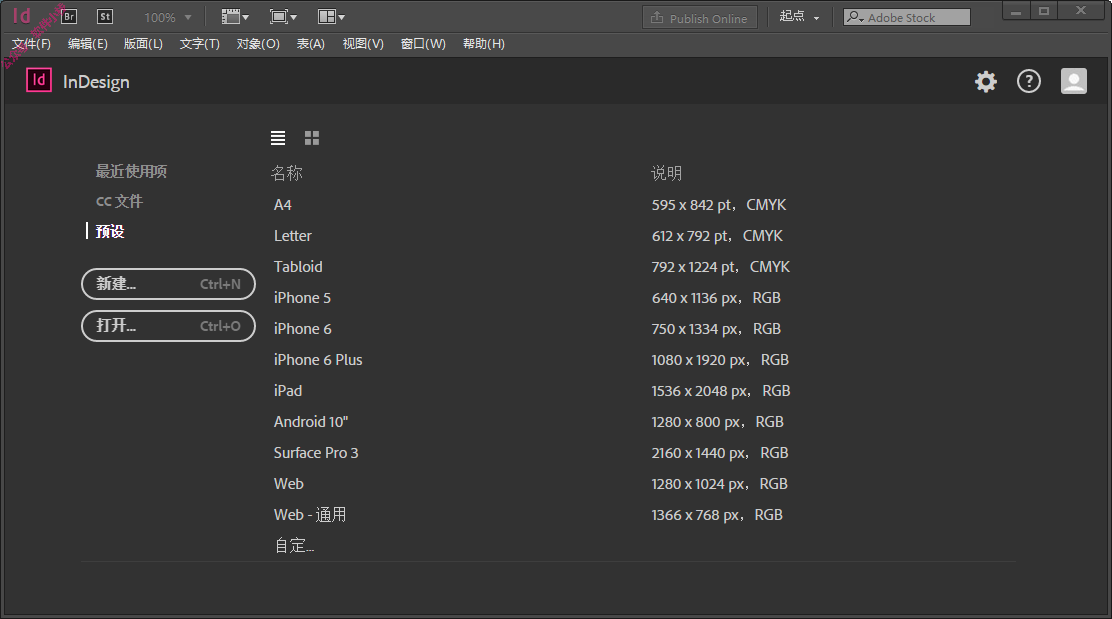Choose the iPhone 6 preset

point(302,329)
